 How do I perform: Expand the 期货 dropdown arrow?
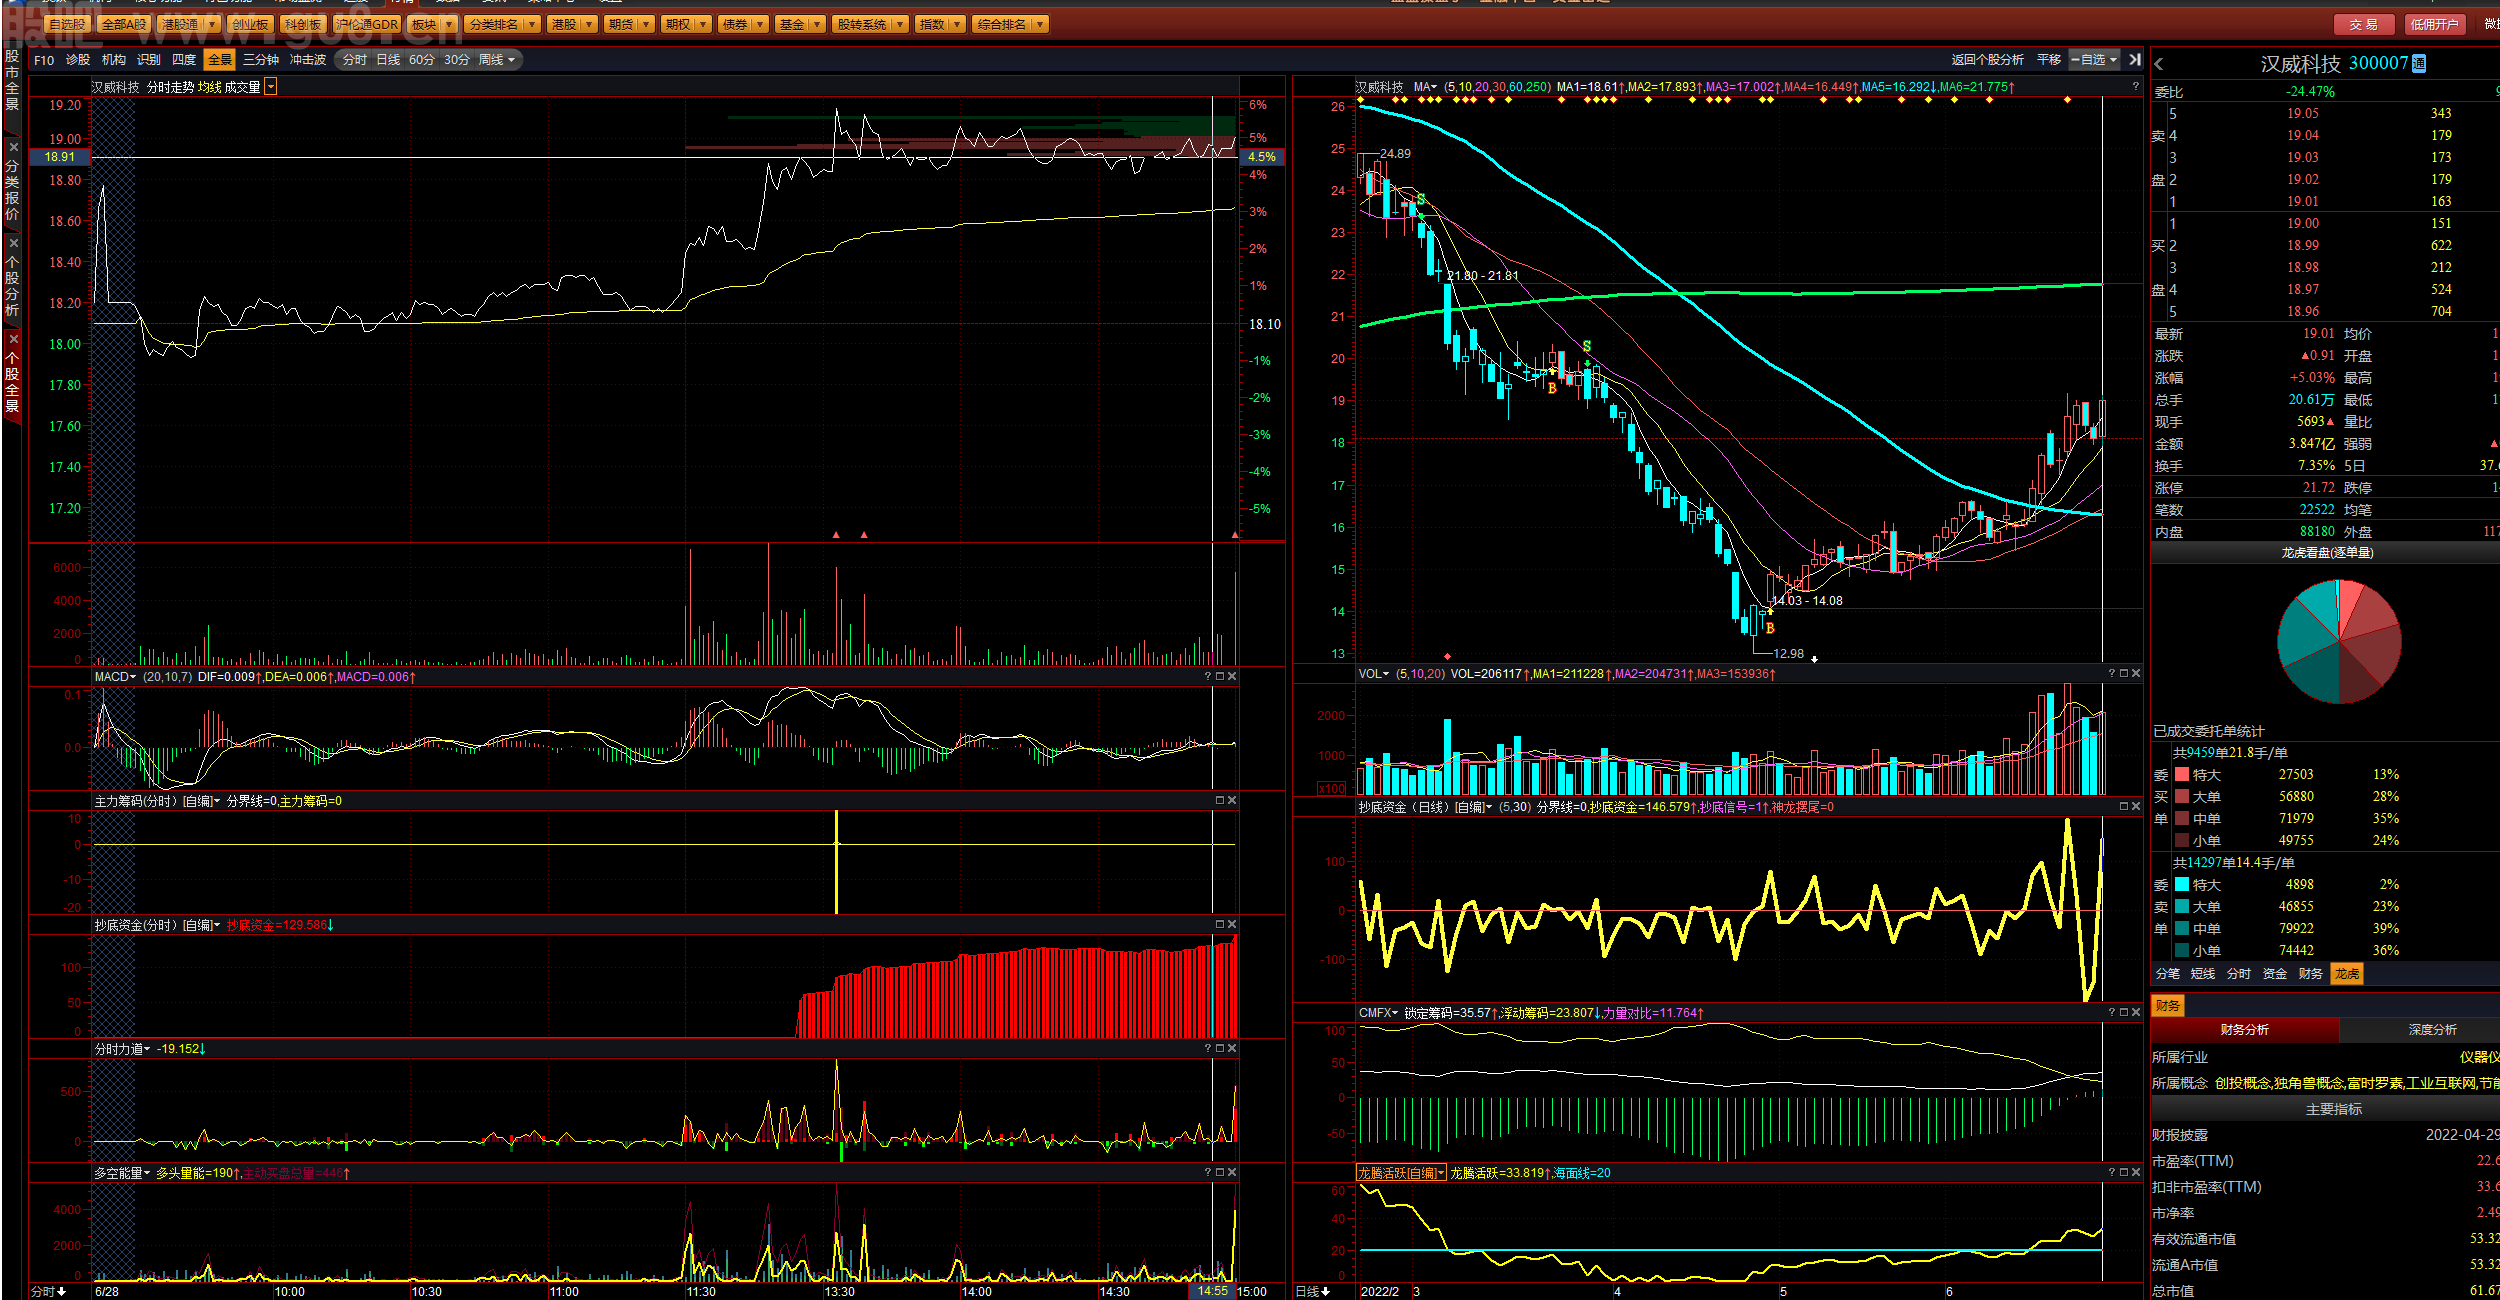[x=647, y=24]
